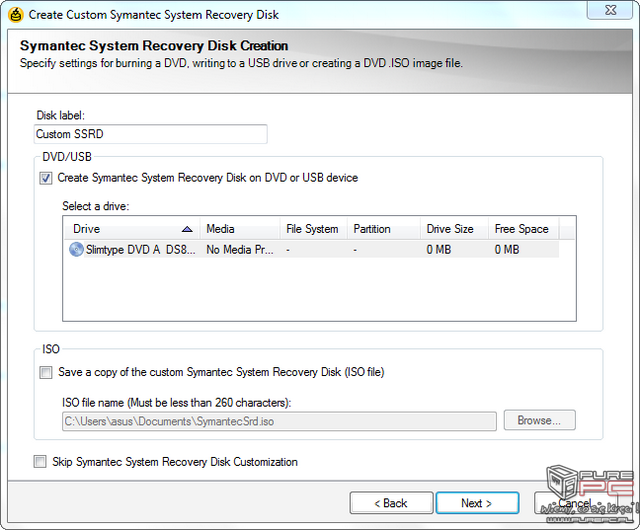Cancel the recovery disk wizard

tap(575, 503)
